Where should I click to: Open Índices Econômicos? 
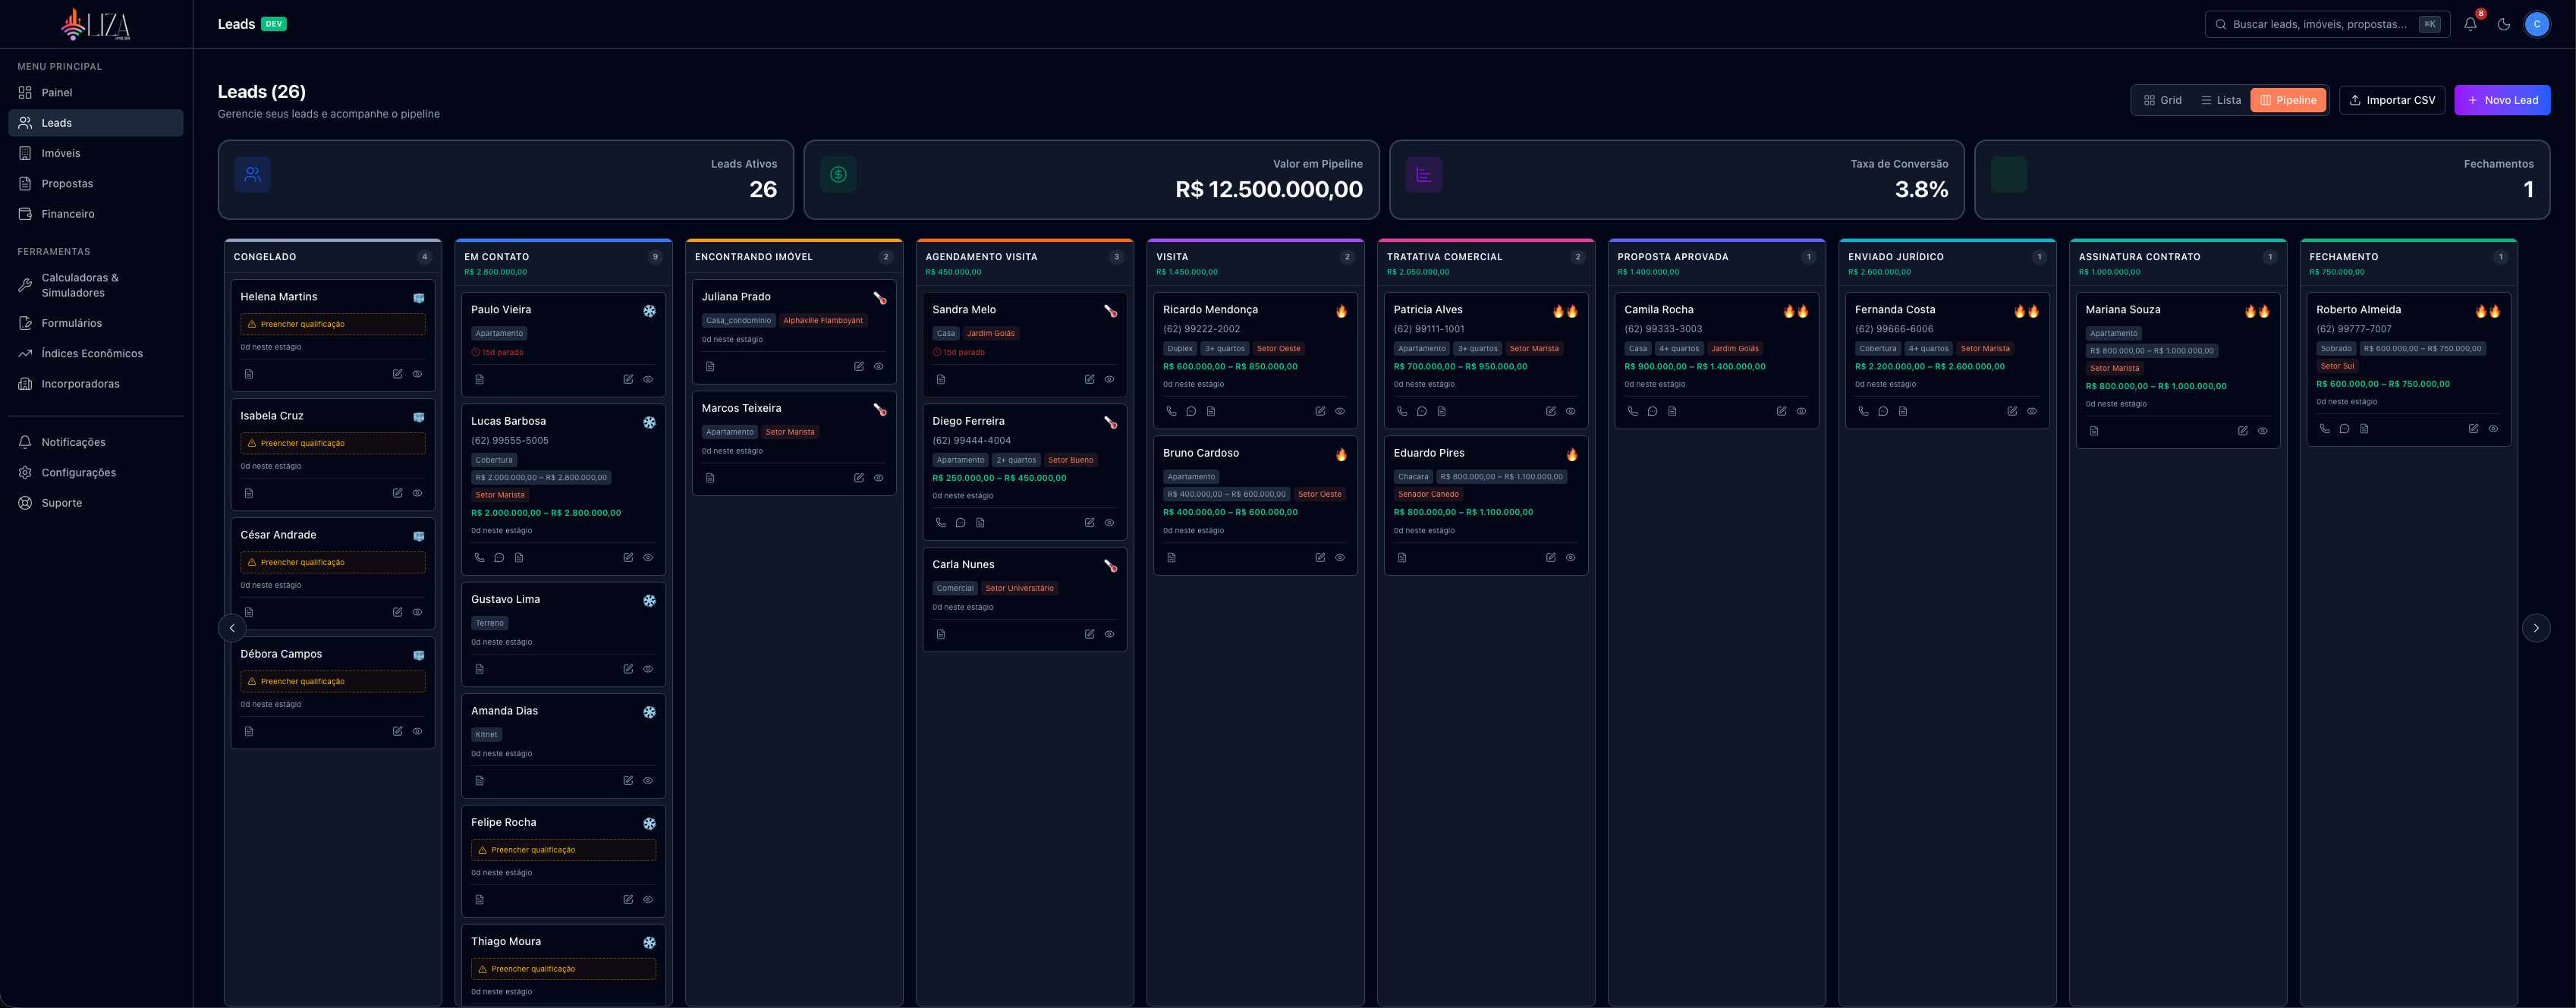click(x=96, y=353)
